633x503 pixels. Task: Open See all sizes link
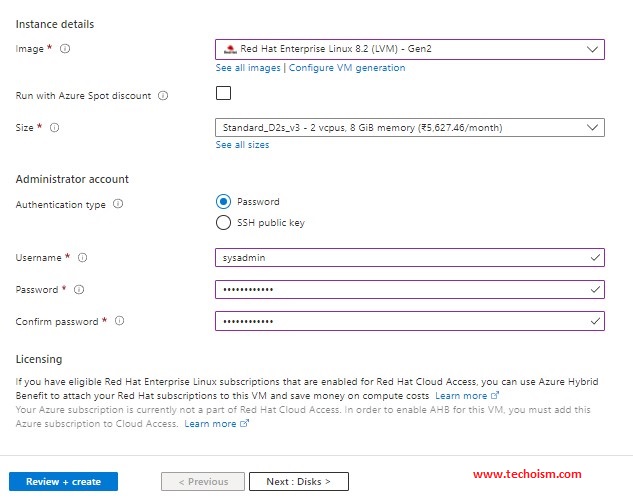(242, 145)
